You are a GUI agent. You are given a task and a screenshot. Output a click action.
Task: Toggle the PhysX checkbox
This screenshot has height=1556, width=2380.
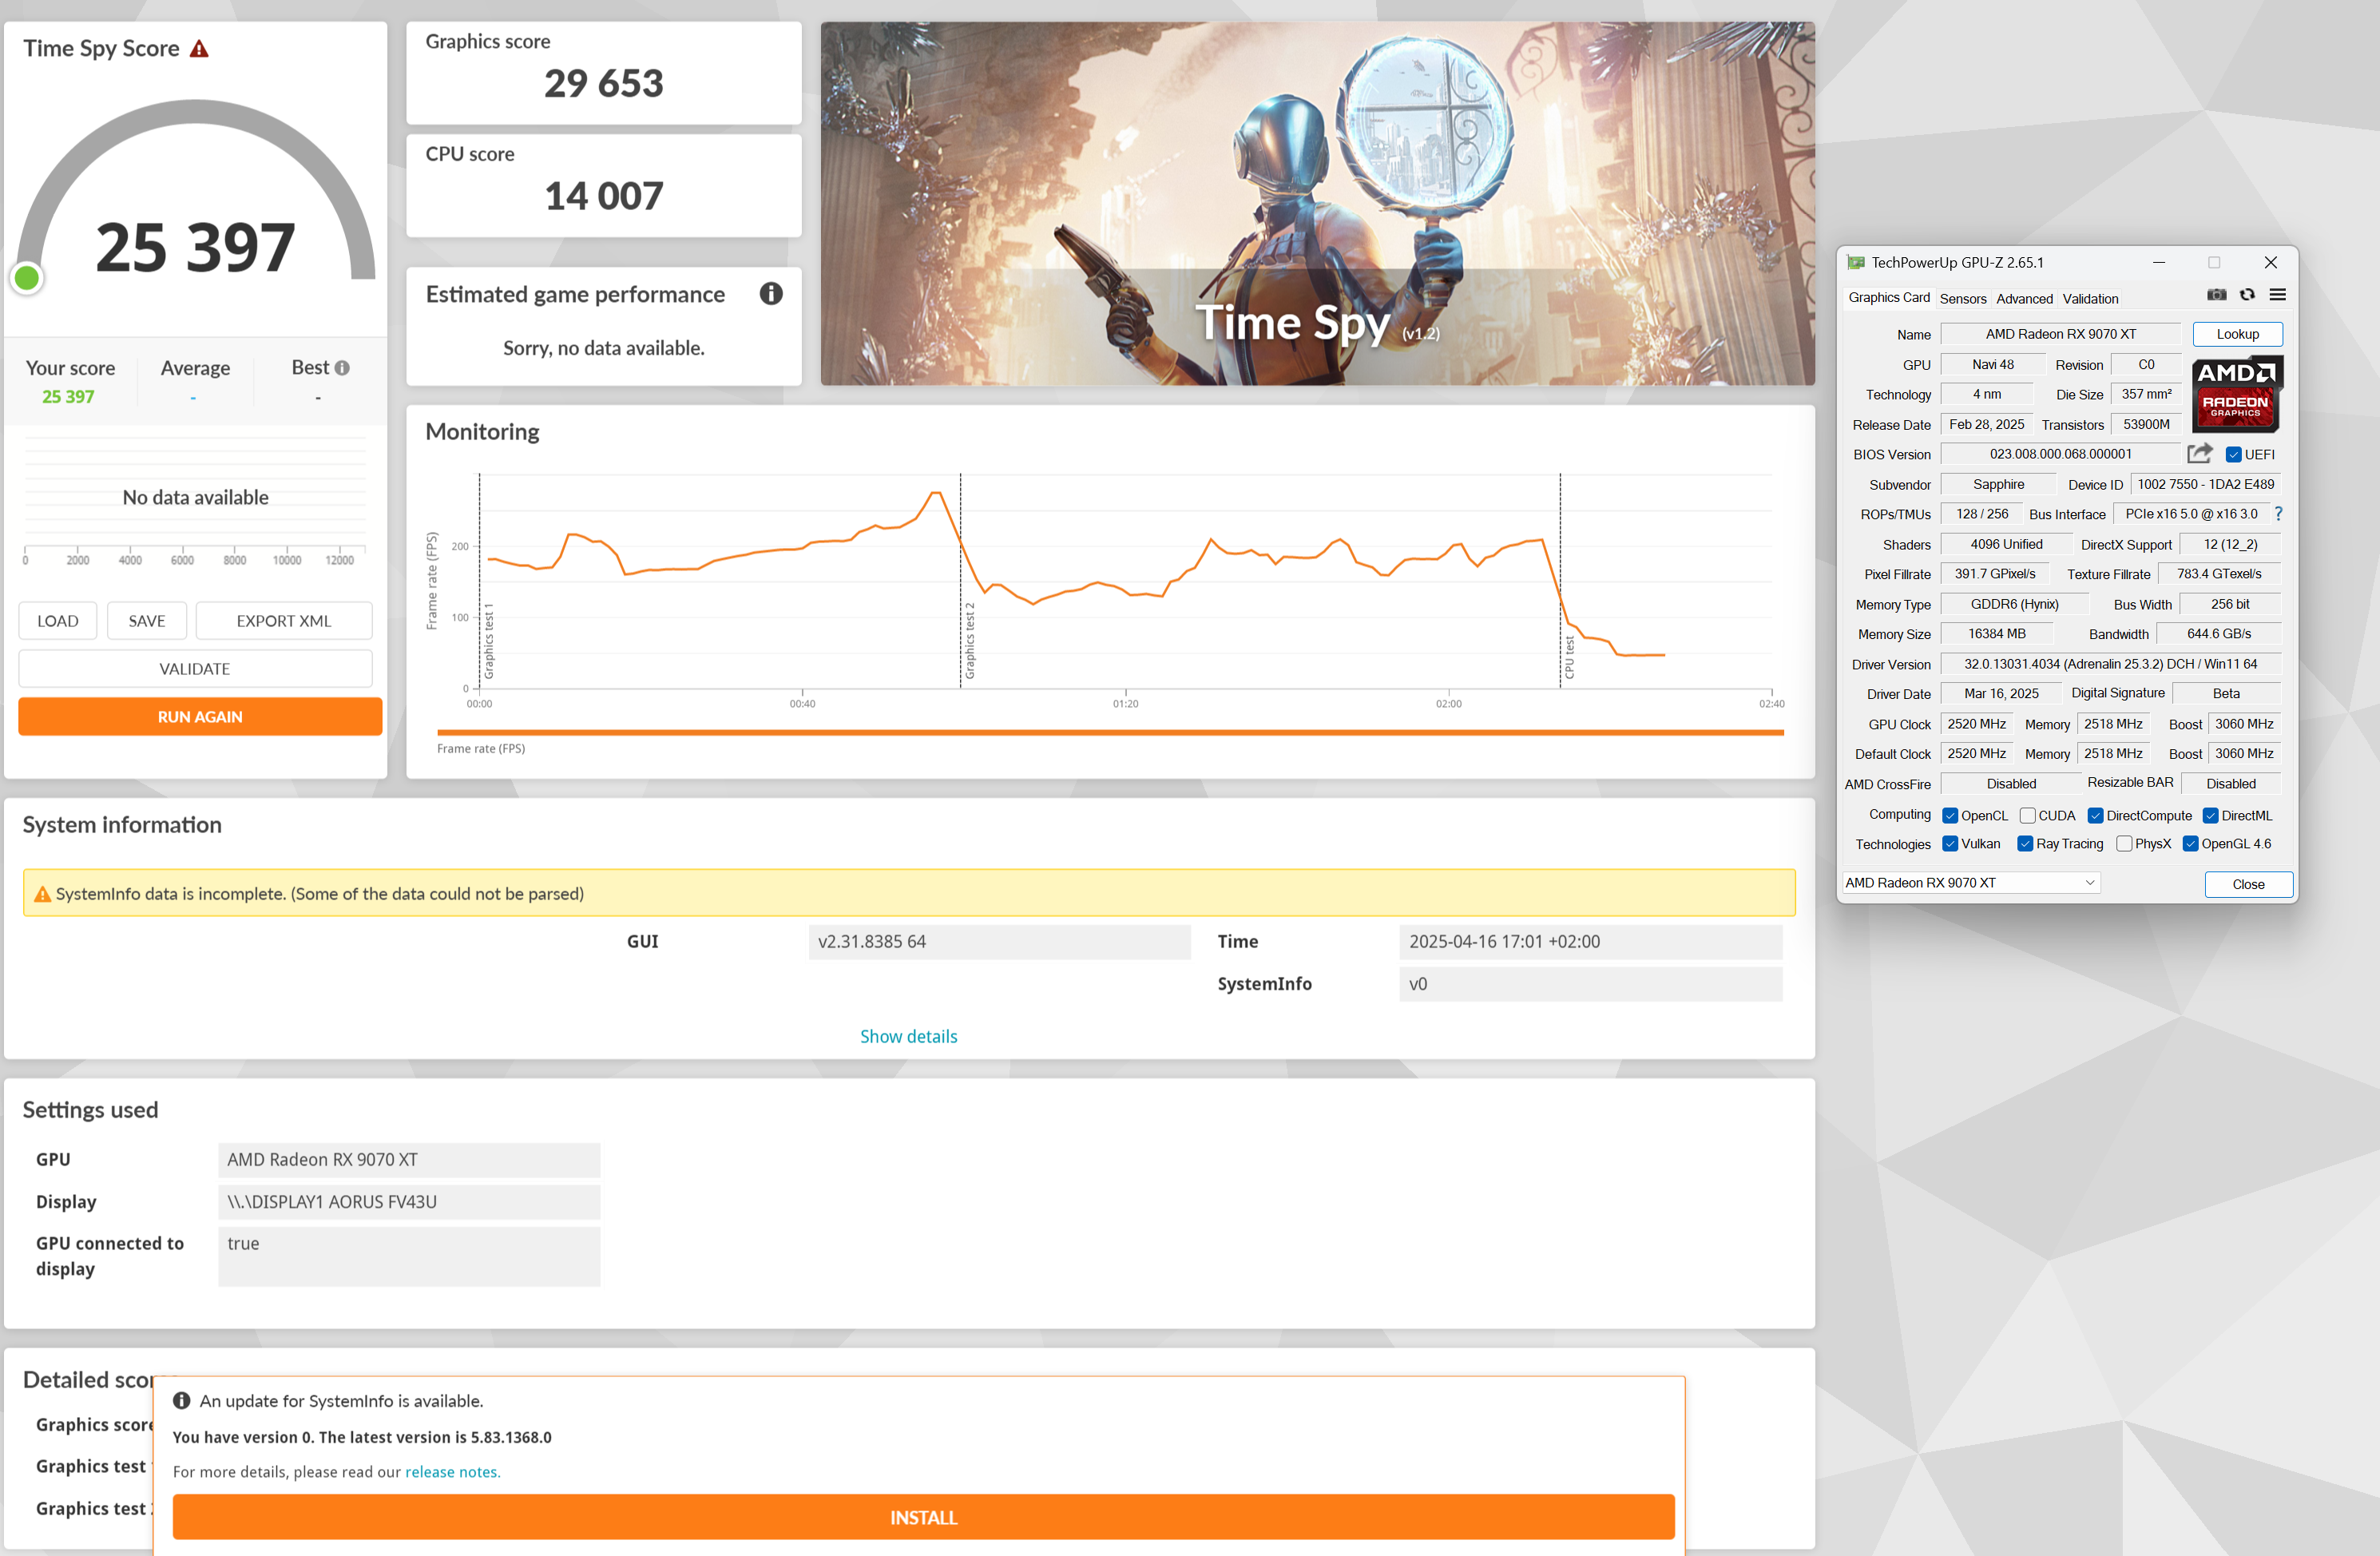2124,844
